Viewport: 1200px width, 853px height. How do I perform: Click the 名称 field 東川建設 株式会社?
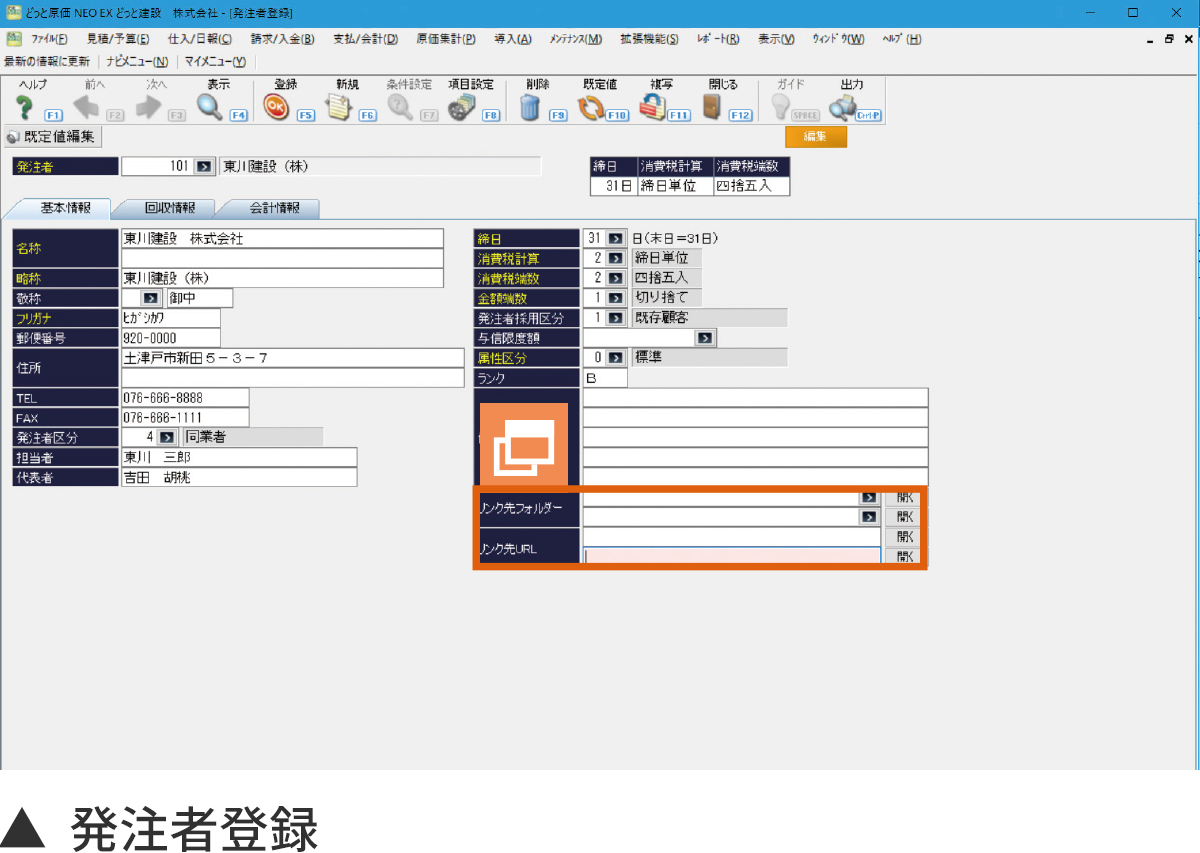coord(282,238)
